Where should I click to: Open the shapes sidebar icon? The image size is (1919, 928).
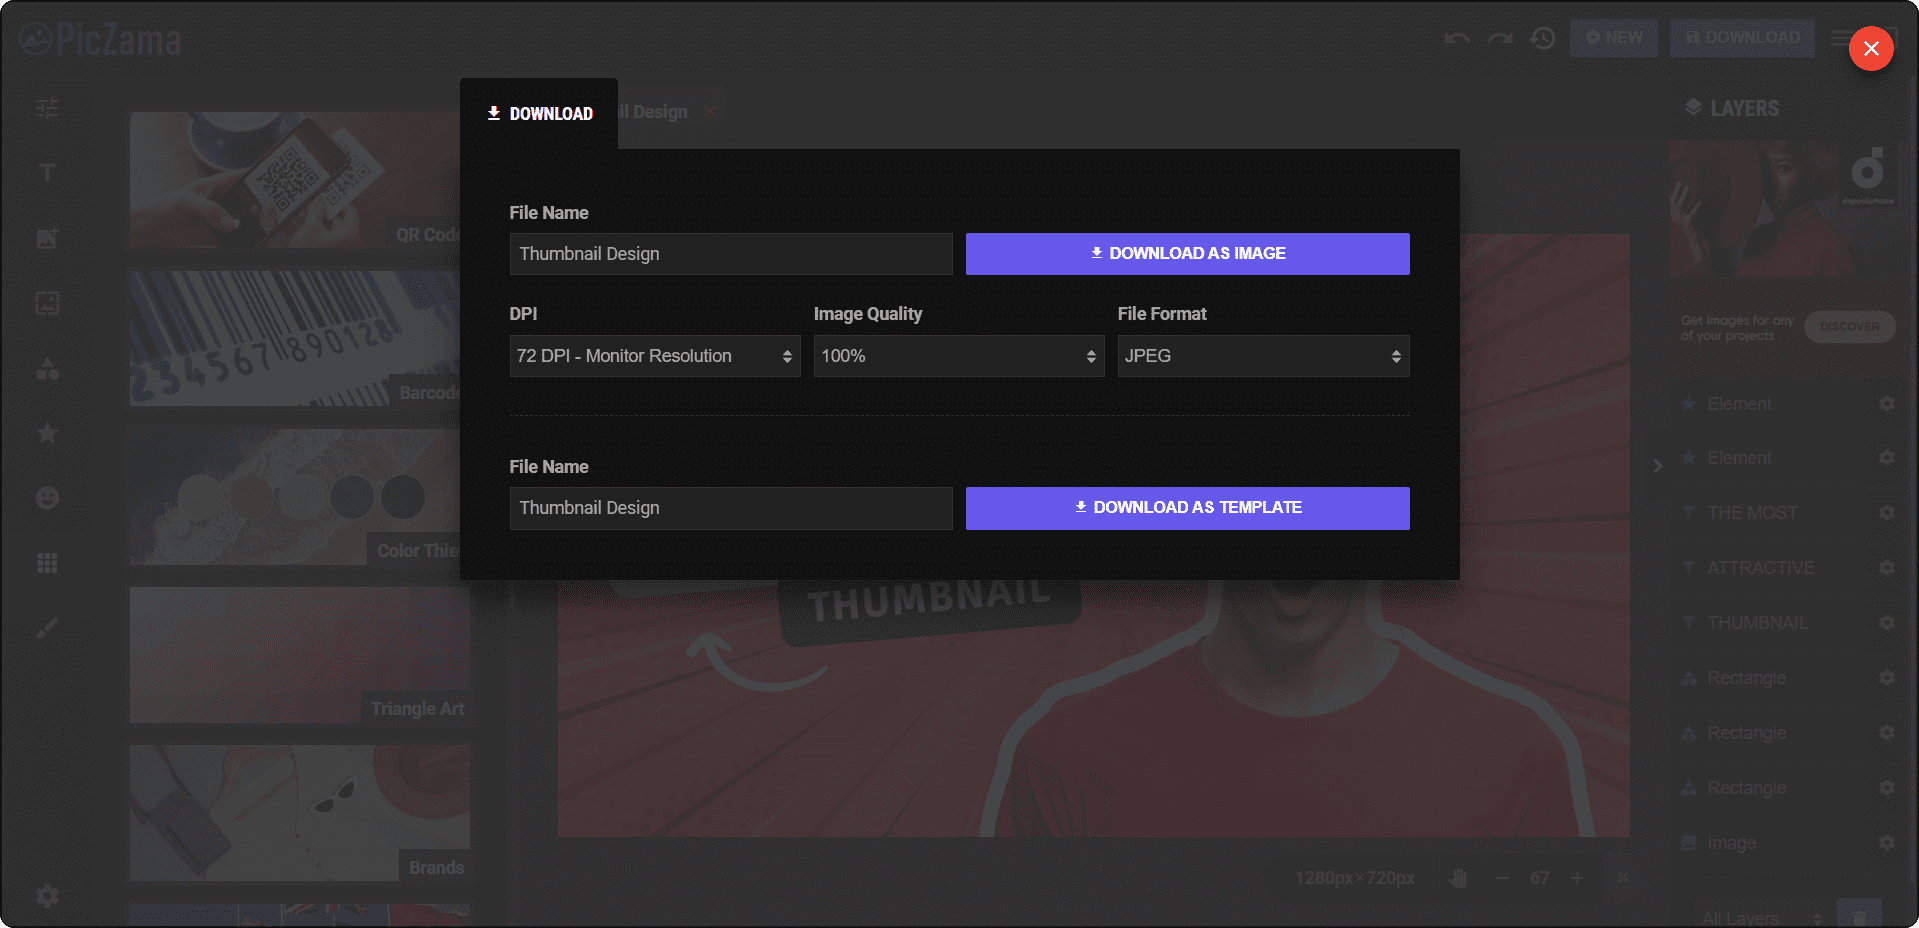[x=47, y=368]
